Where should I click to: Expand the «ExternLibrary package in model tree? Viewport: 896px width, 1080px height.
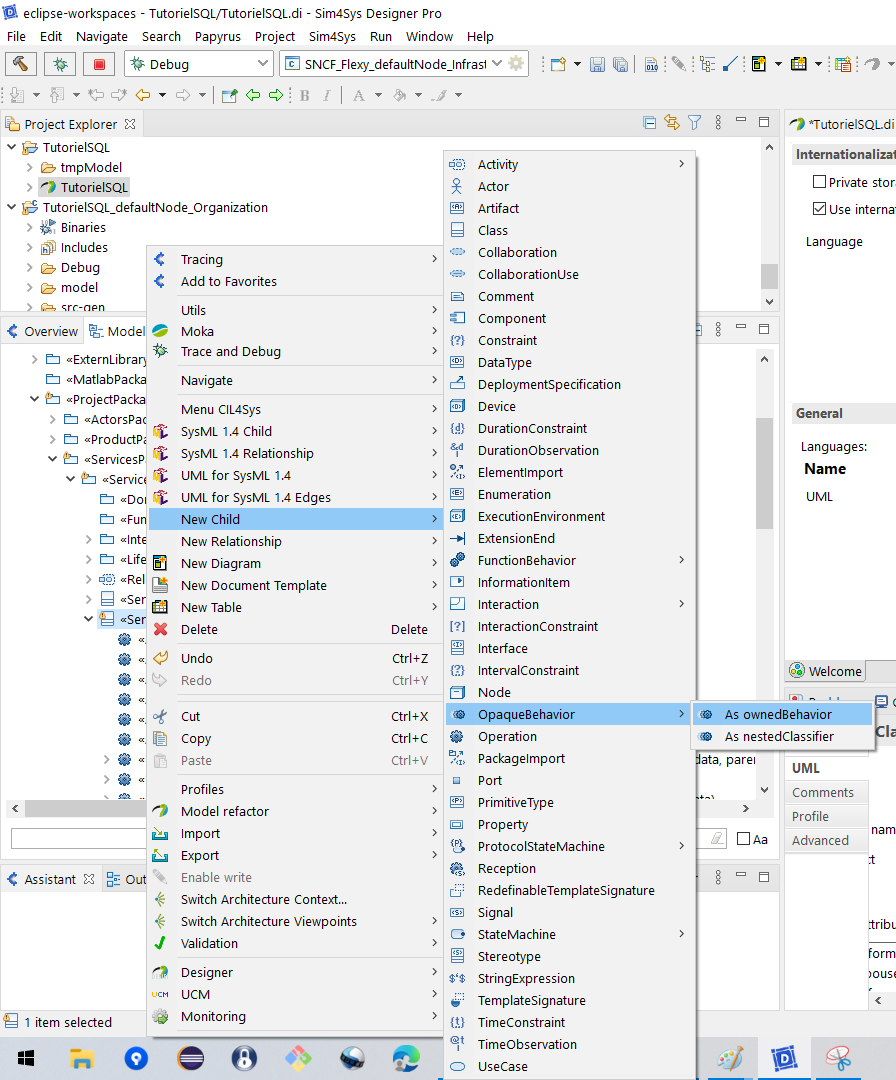[35, 359]
